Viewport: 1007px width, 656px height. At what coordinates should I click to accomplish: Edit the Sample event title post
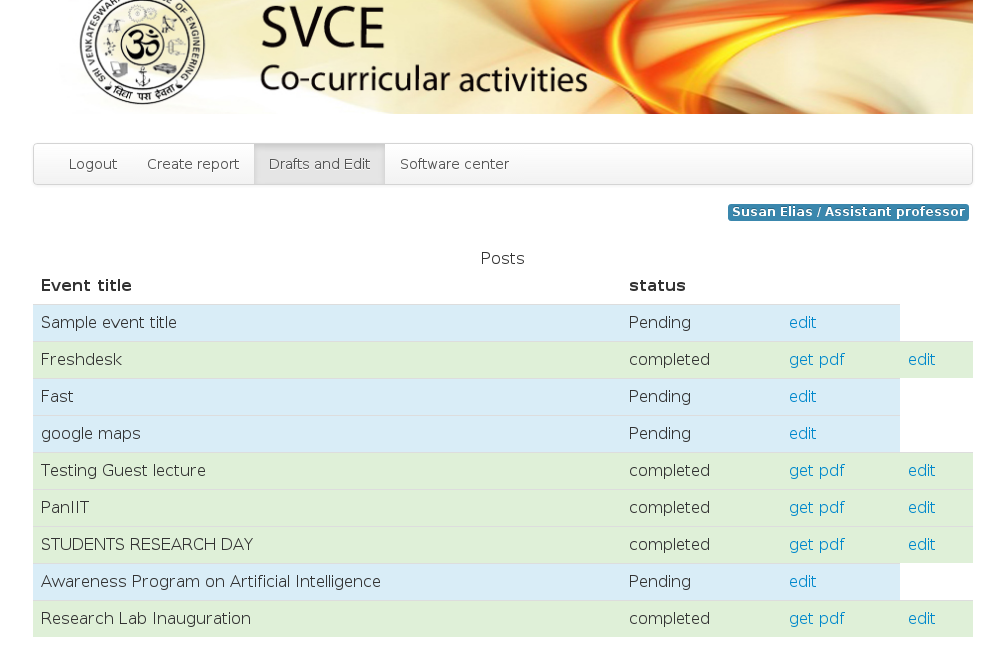tap(802, 323)
